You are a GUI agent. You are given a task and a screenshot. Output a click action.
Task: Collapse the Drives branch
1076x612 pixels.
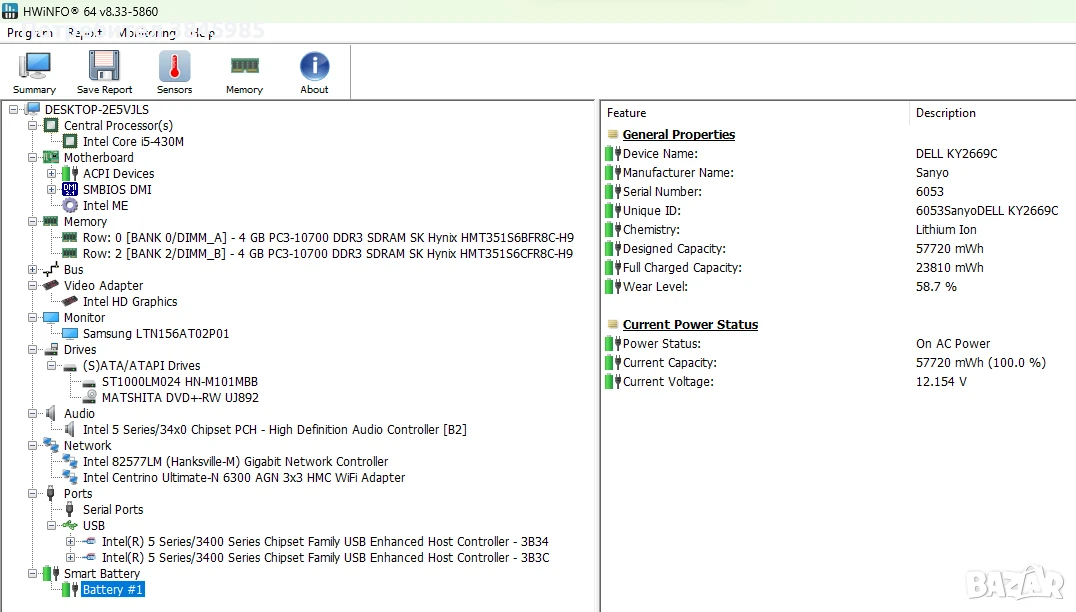click(32, 349)
